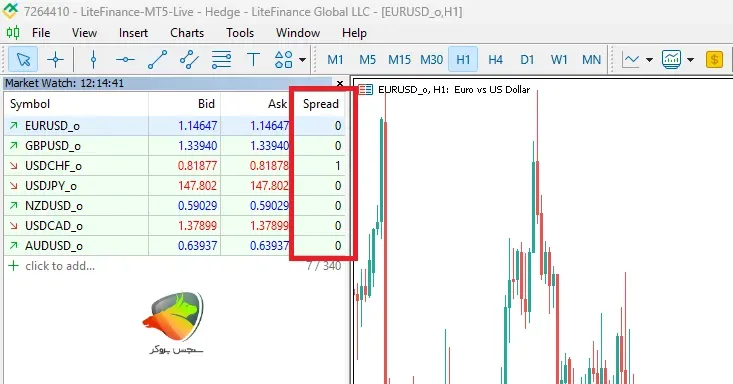The height and width of the screenshot is (384, 733).
Task: Click the 'click to add...' symbol field
Action: (x=60, y=266)
